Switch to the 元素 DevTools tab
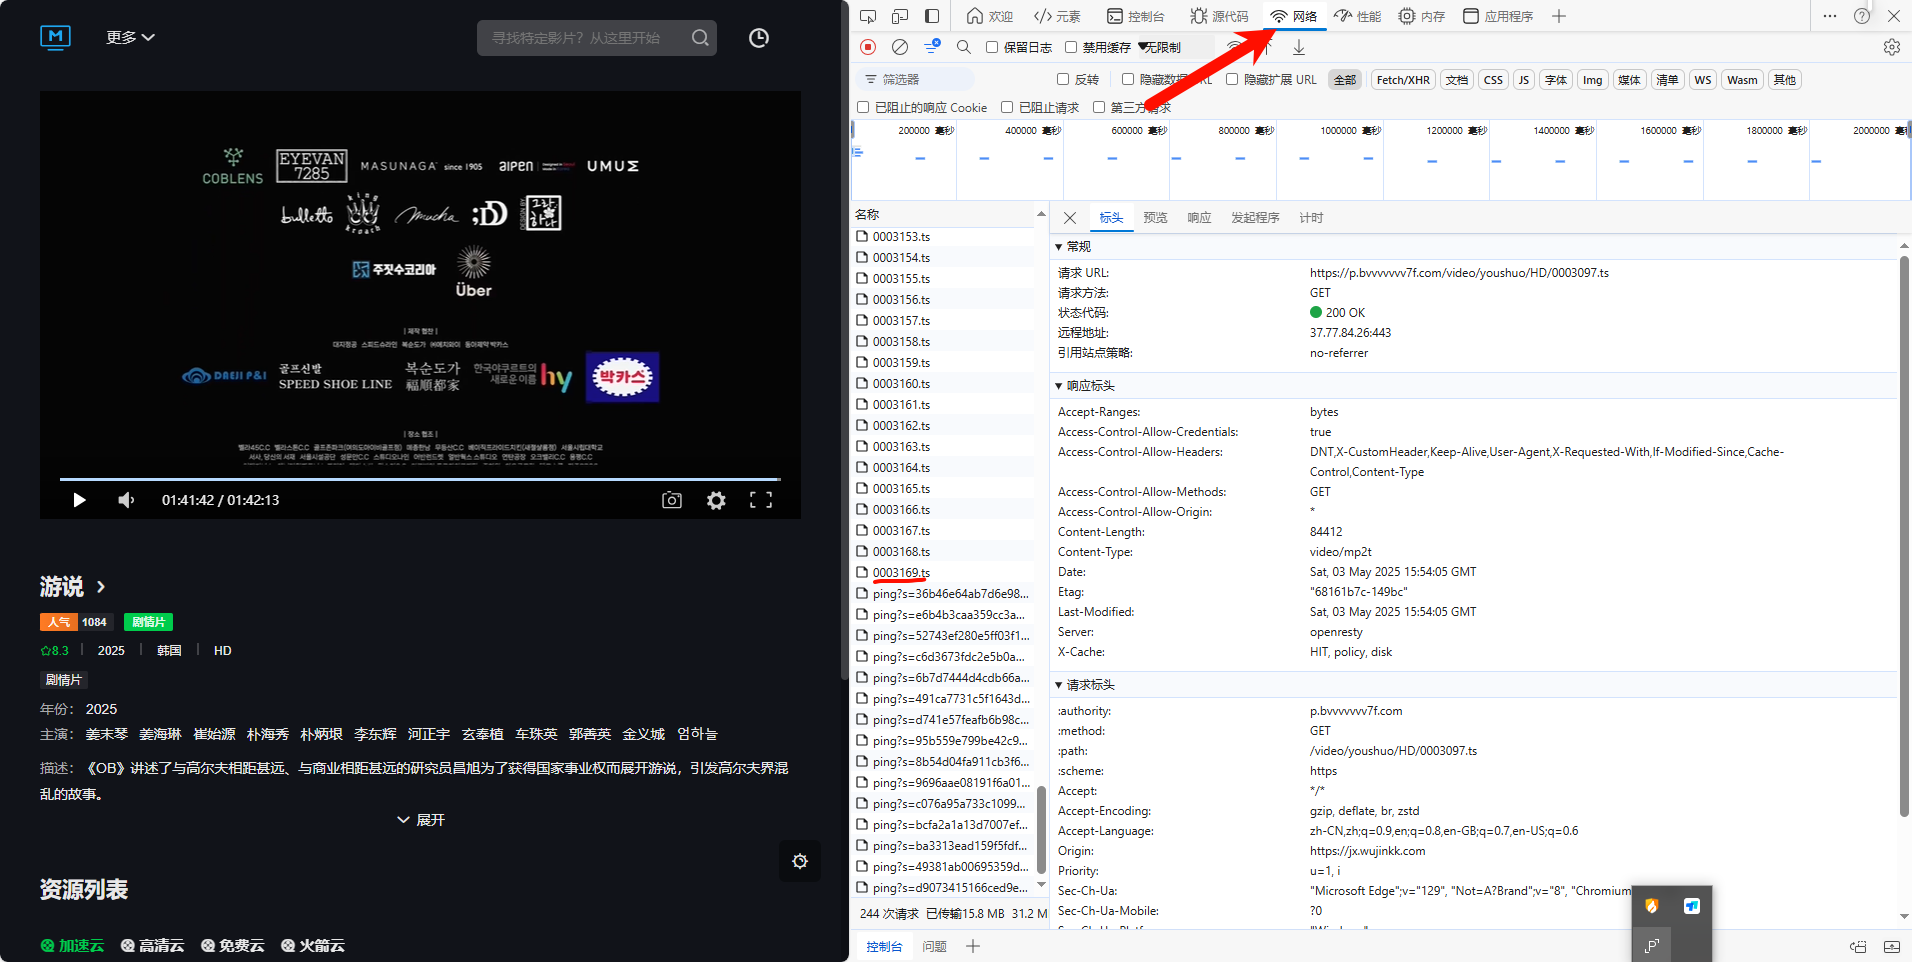 point(1057,16)
